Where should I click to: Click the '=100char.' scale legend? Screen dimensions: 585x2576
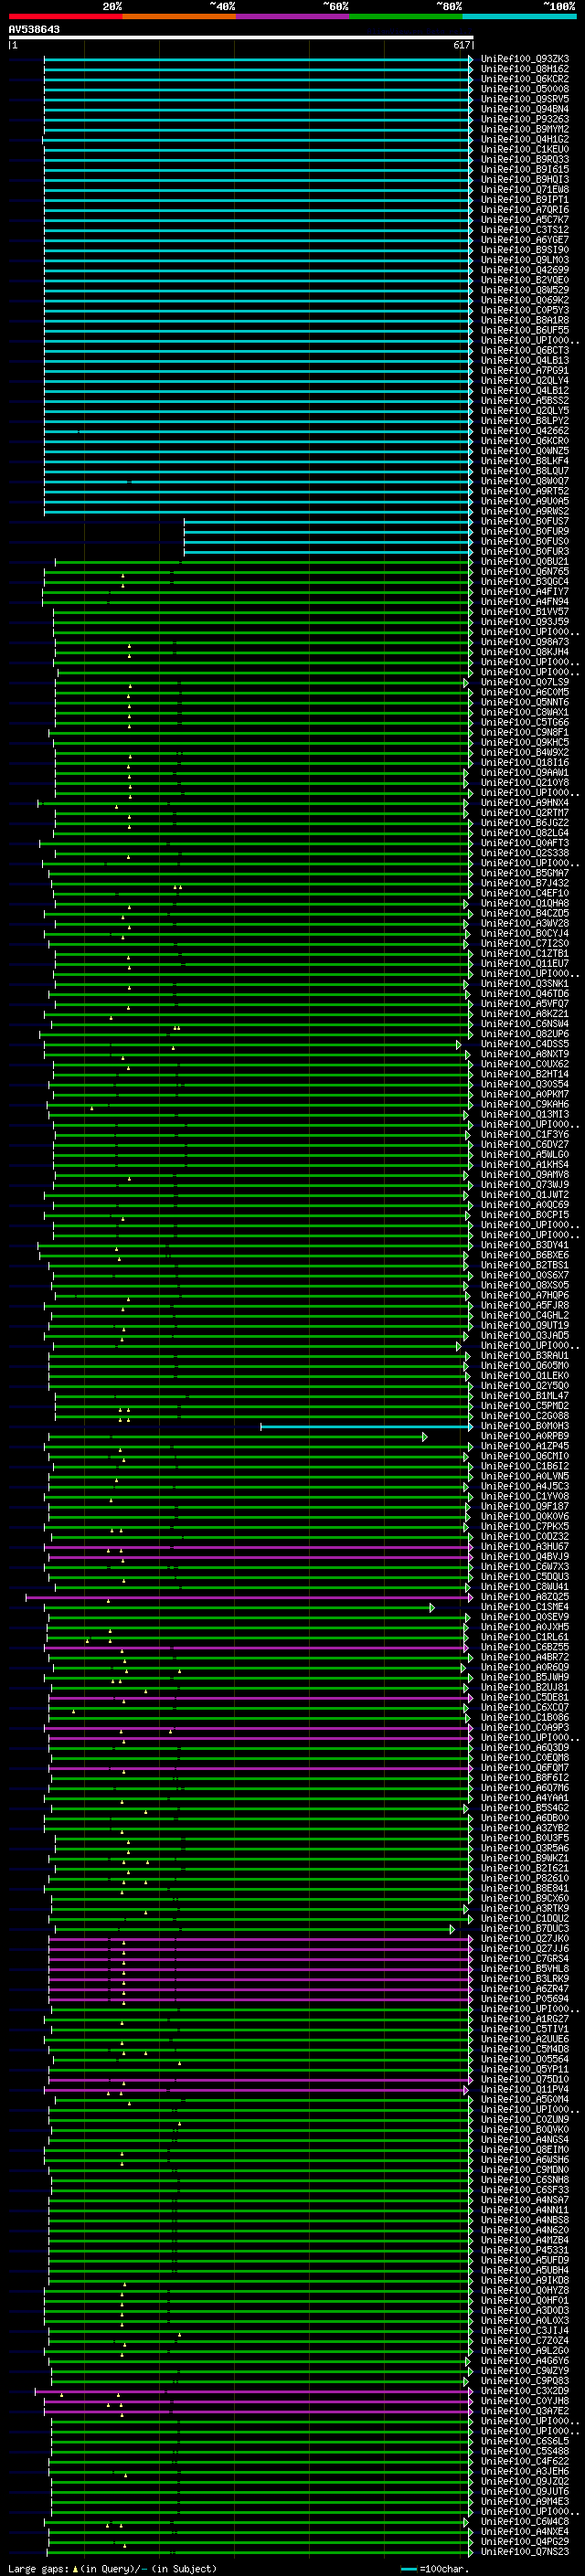pyautogui.click(x=443, y=2569)
